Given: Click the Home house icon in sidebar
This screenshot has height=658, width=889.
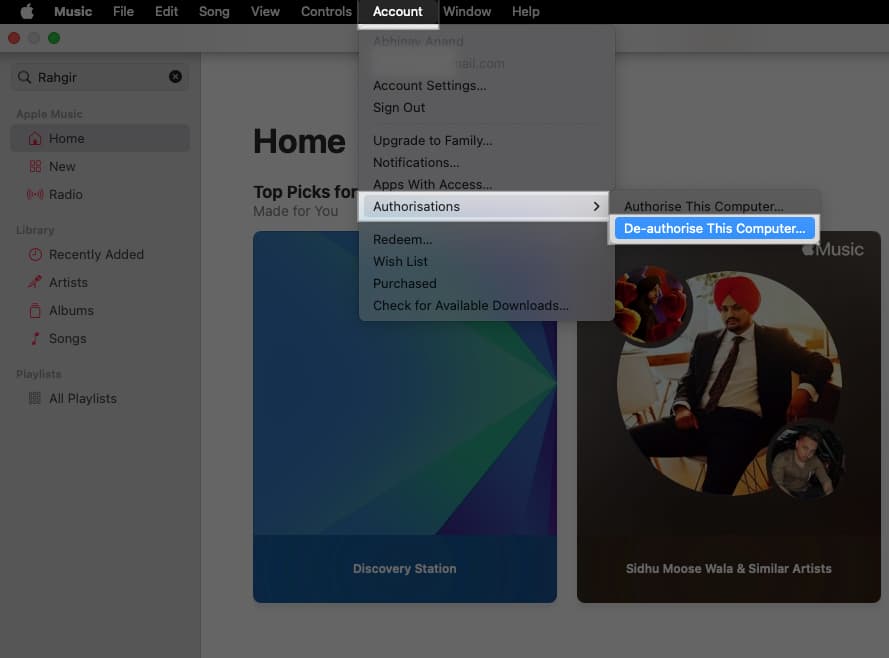Looking at the screenshot, I should point(35,138).
